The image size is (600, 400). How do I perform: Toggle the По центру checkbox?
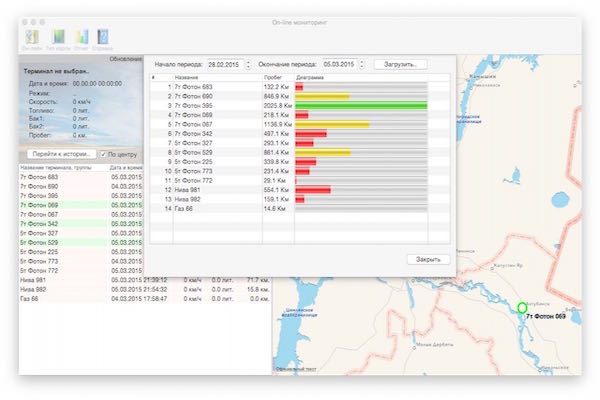click(x=104, y=155)
